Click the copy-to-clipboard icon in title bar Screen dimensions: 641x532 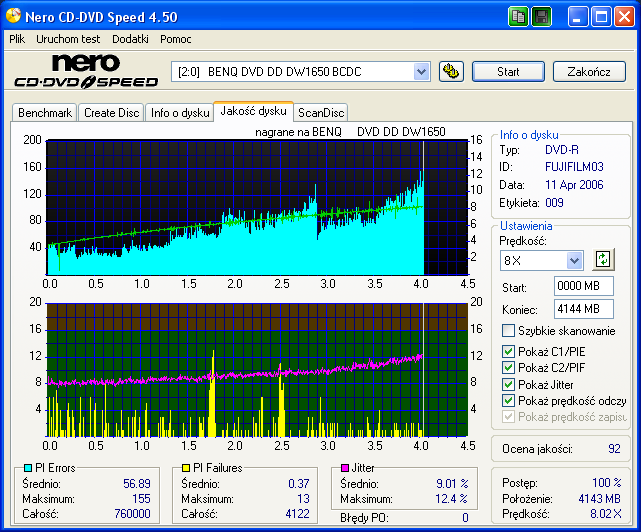[x=518, y=17]
